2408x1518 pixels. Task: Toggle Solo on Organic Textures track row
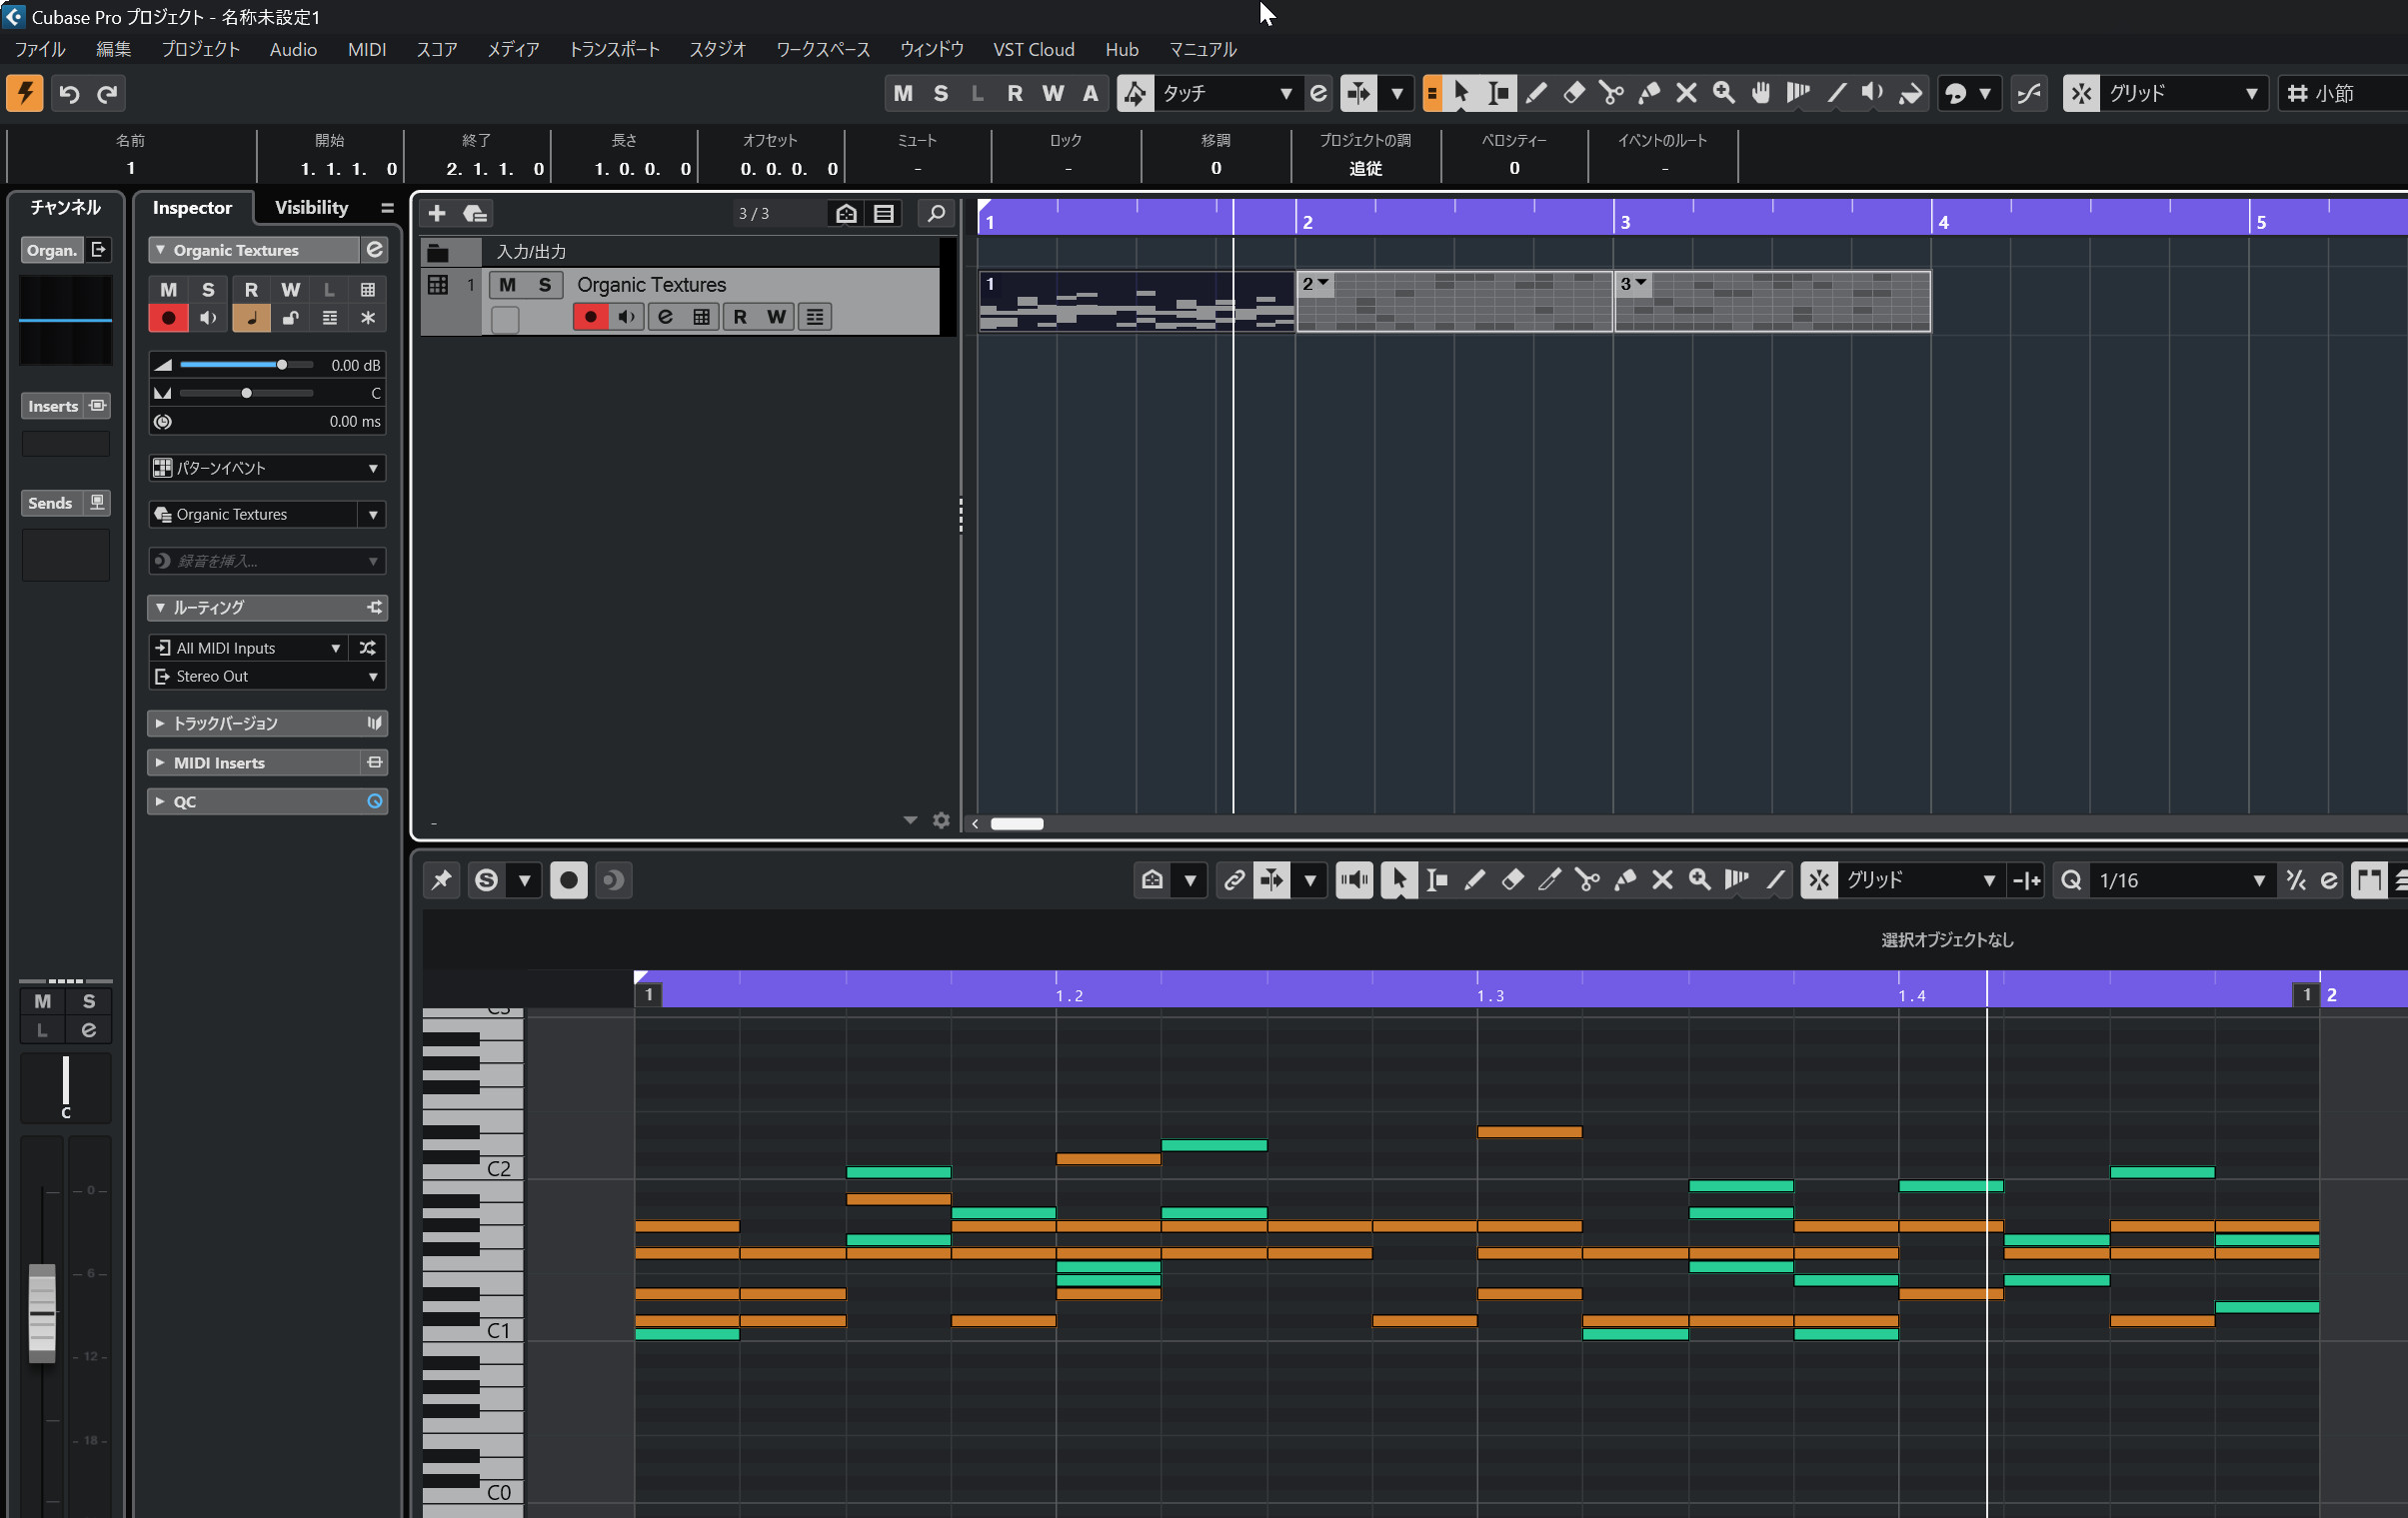(x=544, y=285)
